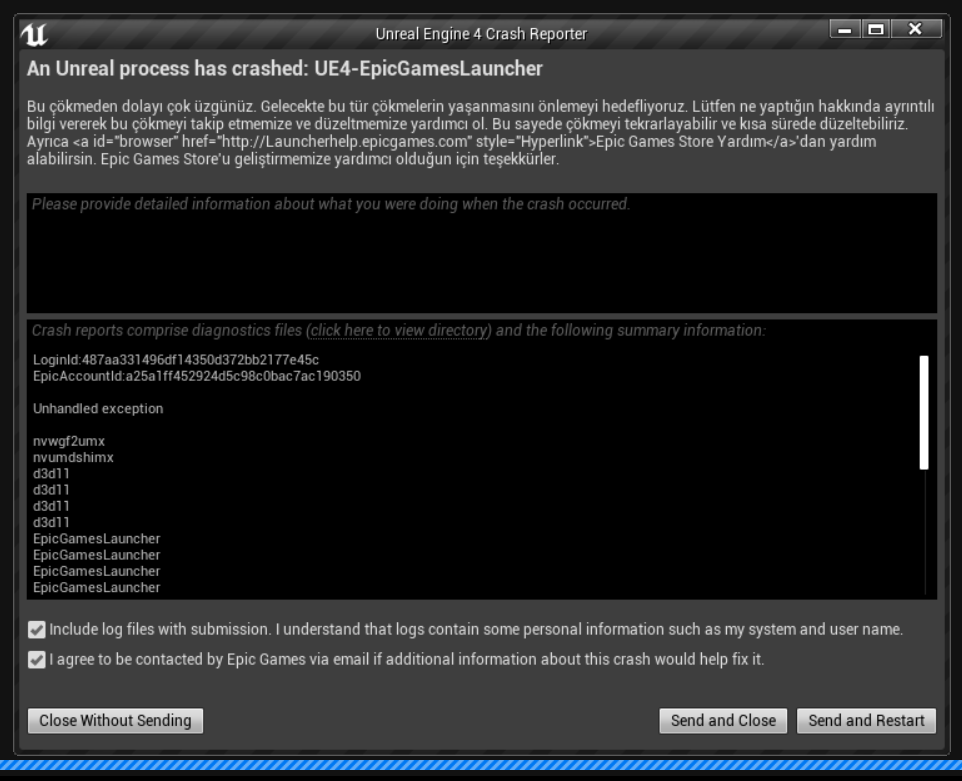Select the LoginId line in summary

[176, 360]
